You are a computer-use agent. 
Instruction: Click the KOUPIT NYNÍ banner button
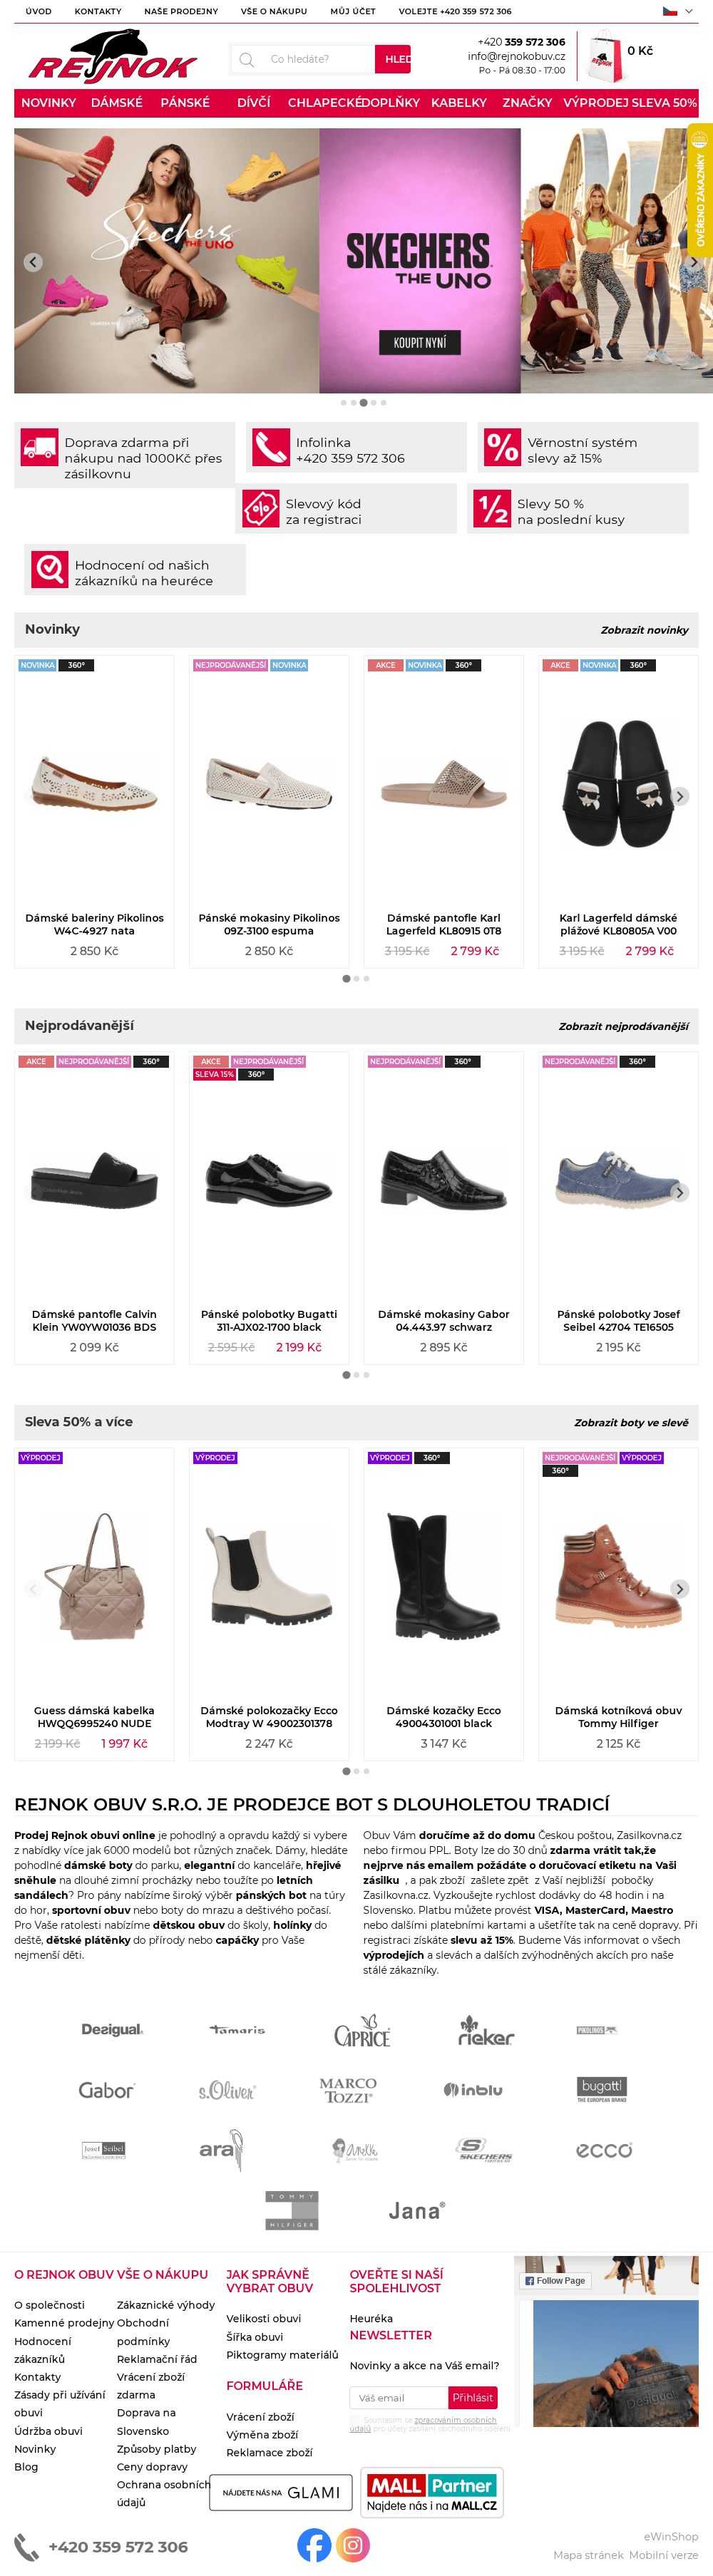(420, 343)
